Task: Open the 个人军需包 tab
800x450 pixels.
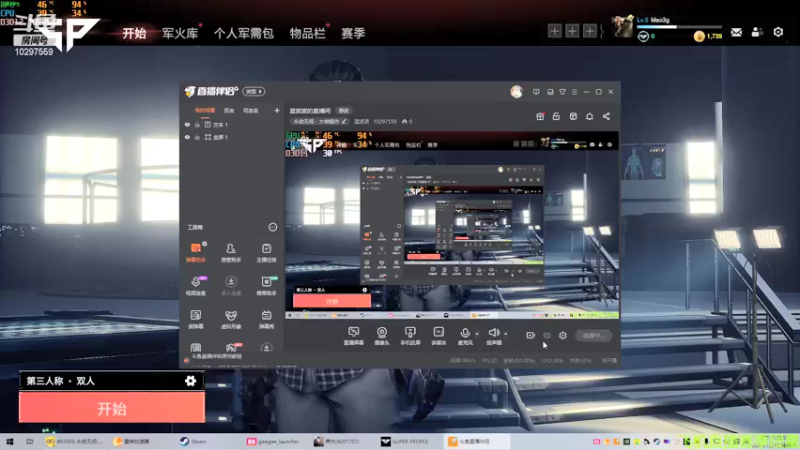Action: pyautogui.click(x=243, y=34)
